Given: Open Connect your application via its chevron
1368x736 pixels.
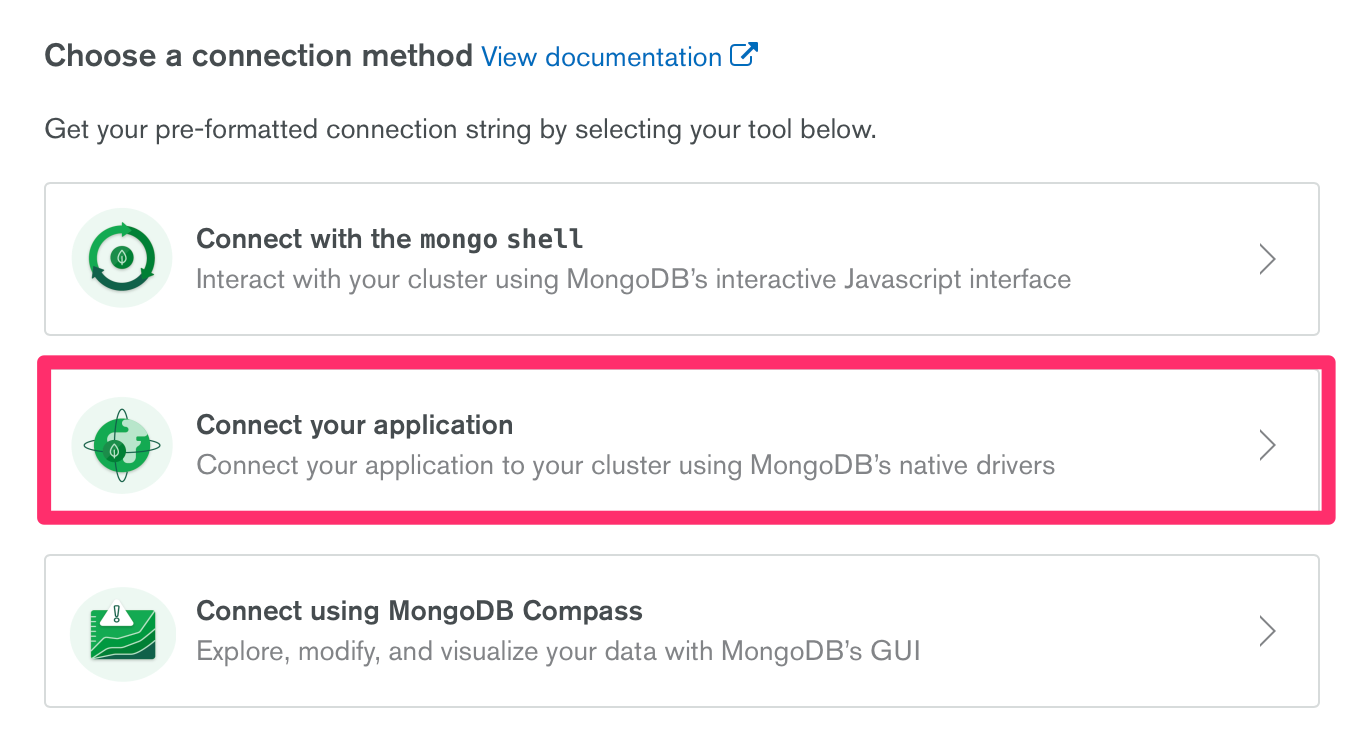Looking at the screenshot, I should [x=1267, y=444].
